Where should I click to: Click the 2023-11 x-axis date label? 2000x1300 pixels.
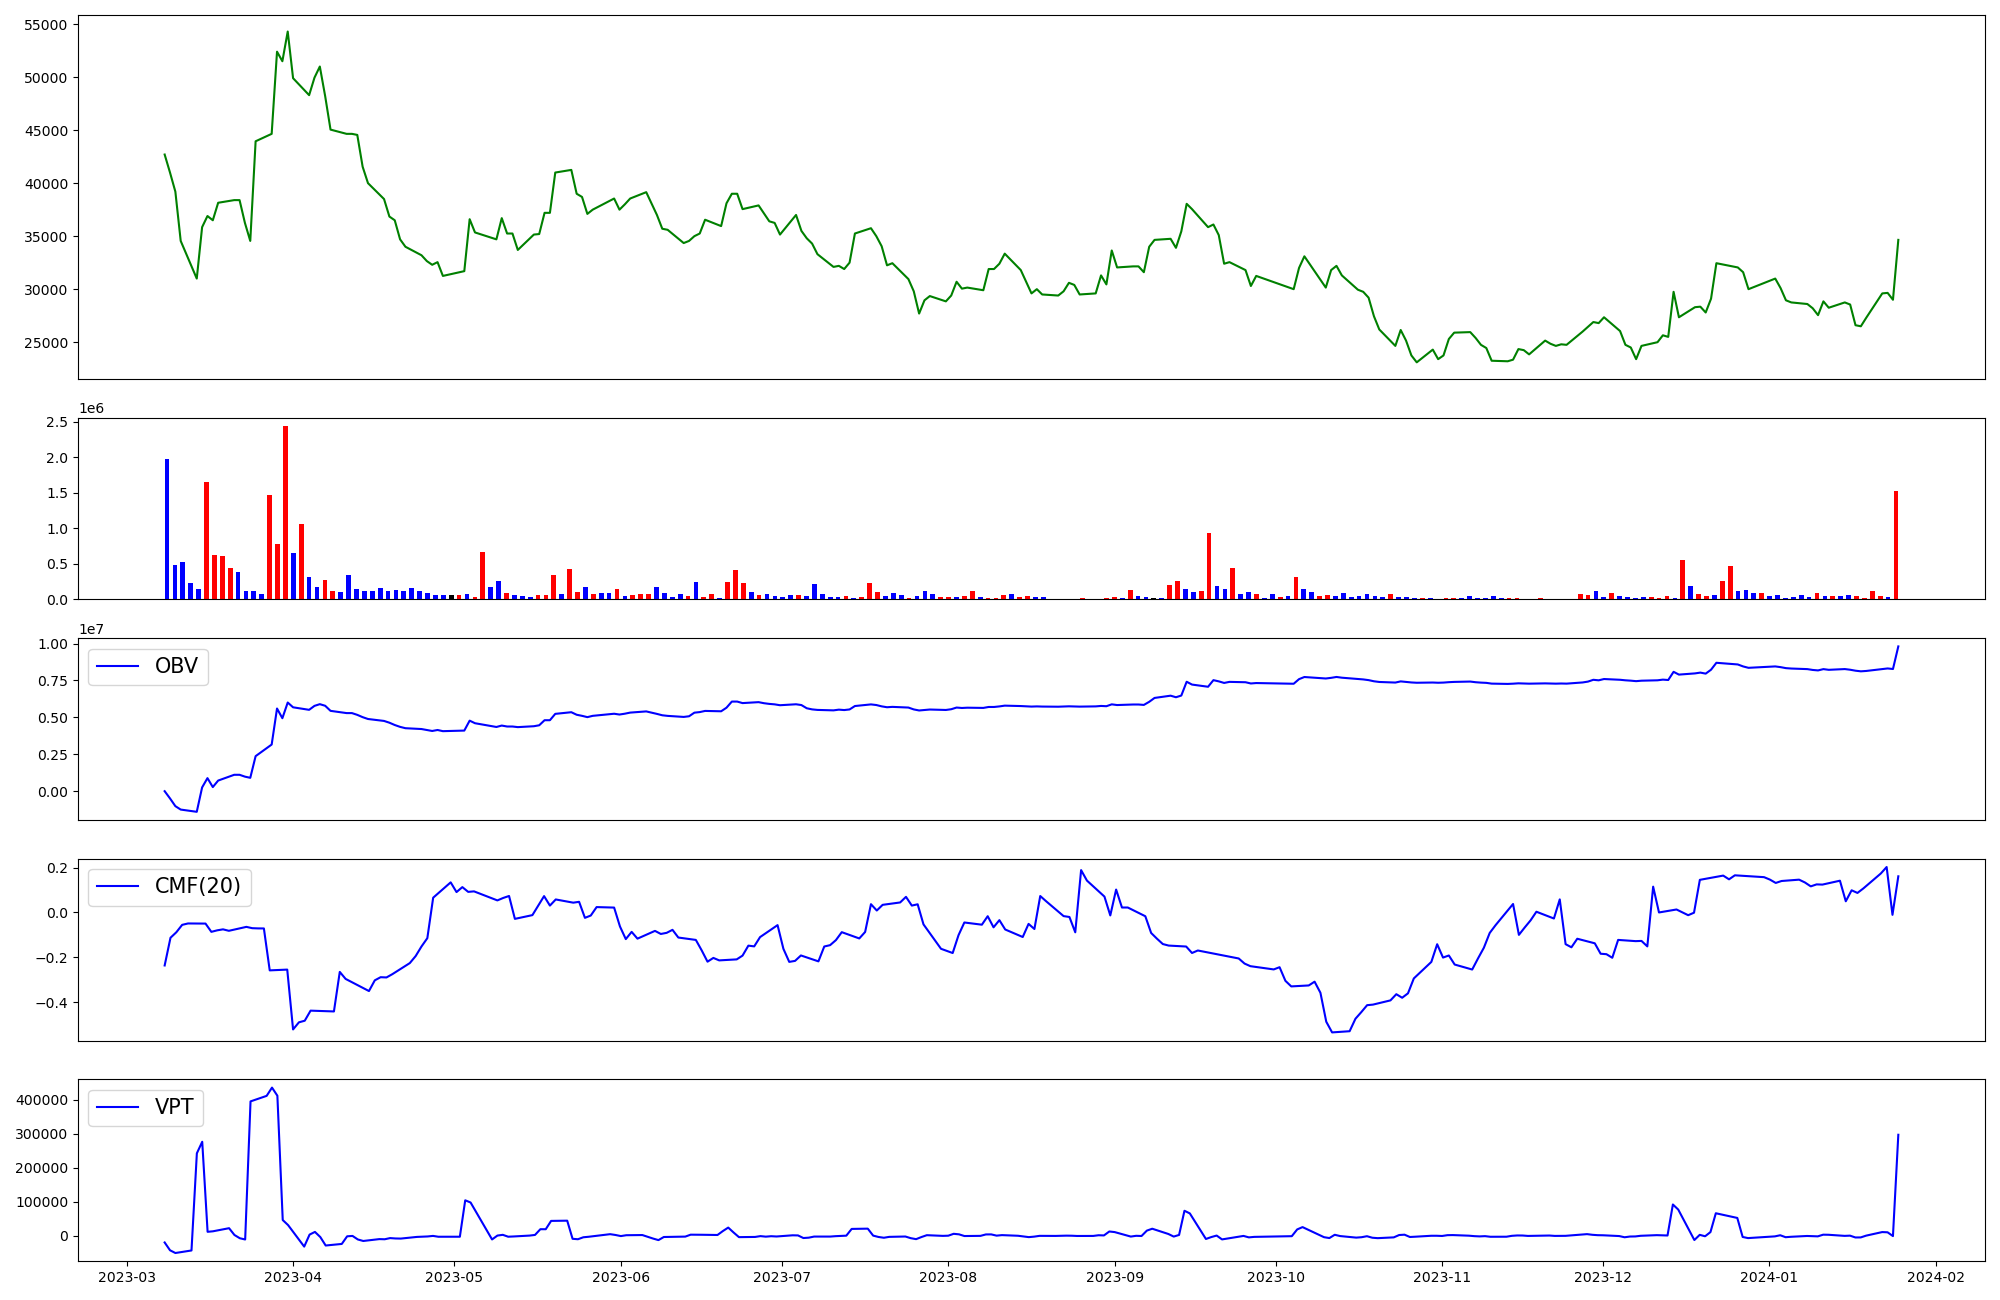coord(1443,1277)
